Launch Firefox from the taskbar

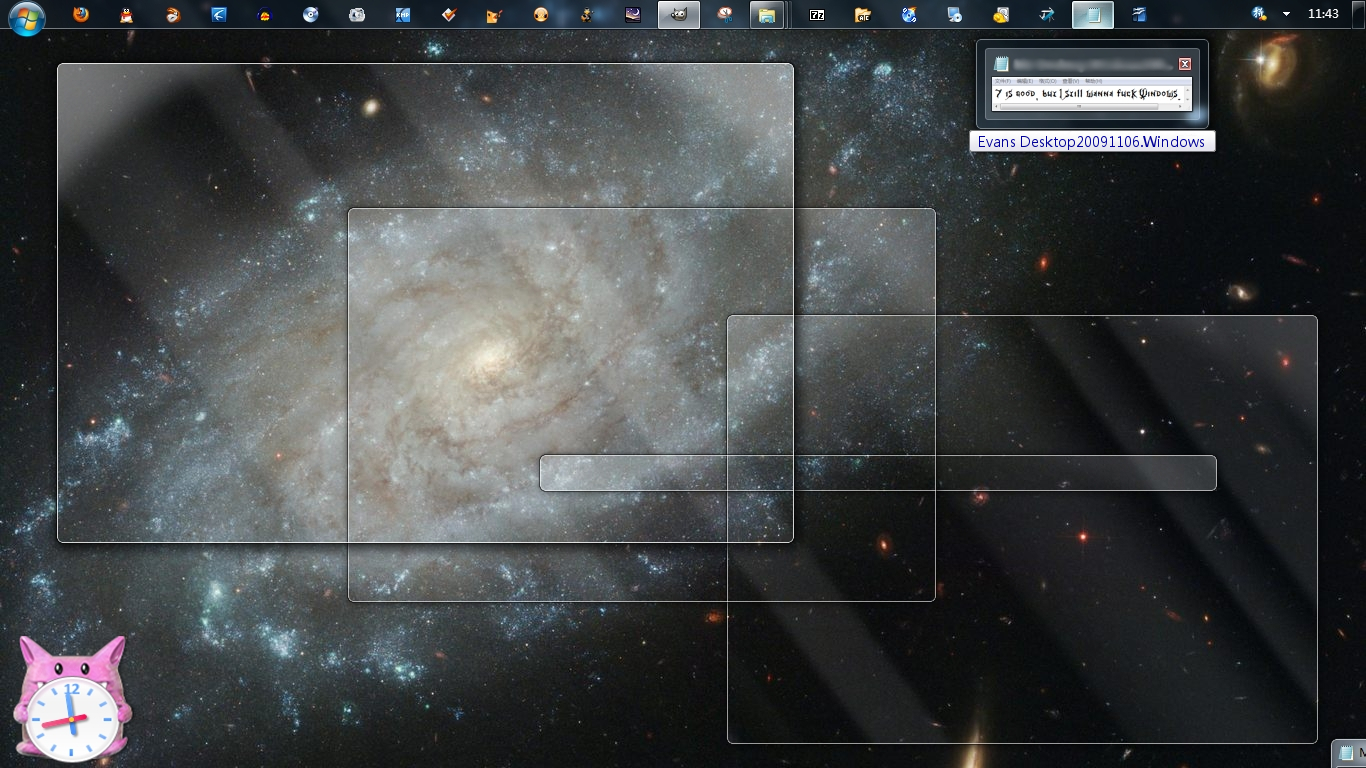80,15
